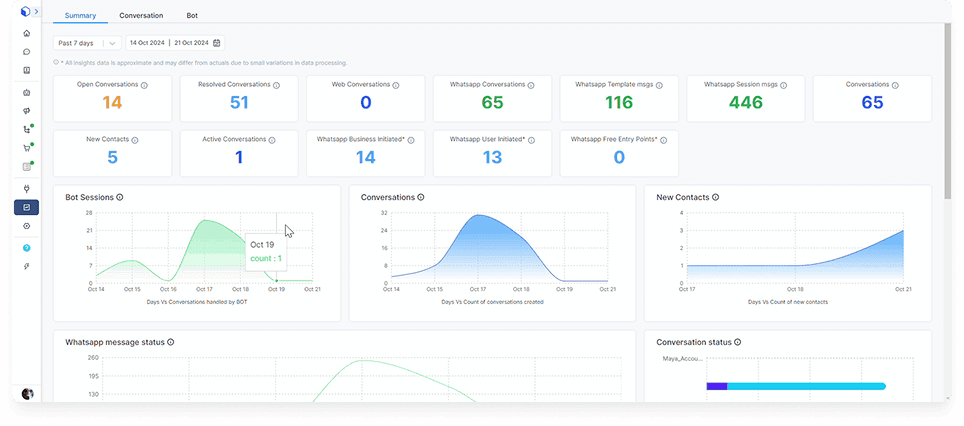This screenshot has height=426, width=964.
Task: Click info icon beside Open Conversations
Action: coord(145,85)
